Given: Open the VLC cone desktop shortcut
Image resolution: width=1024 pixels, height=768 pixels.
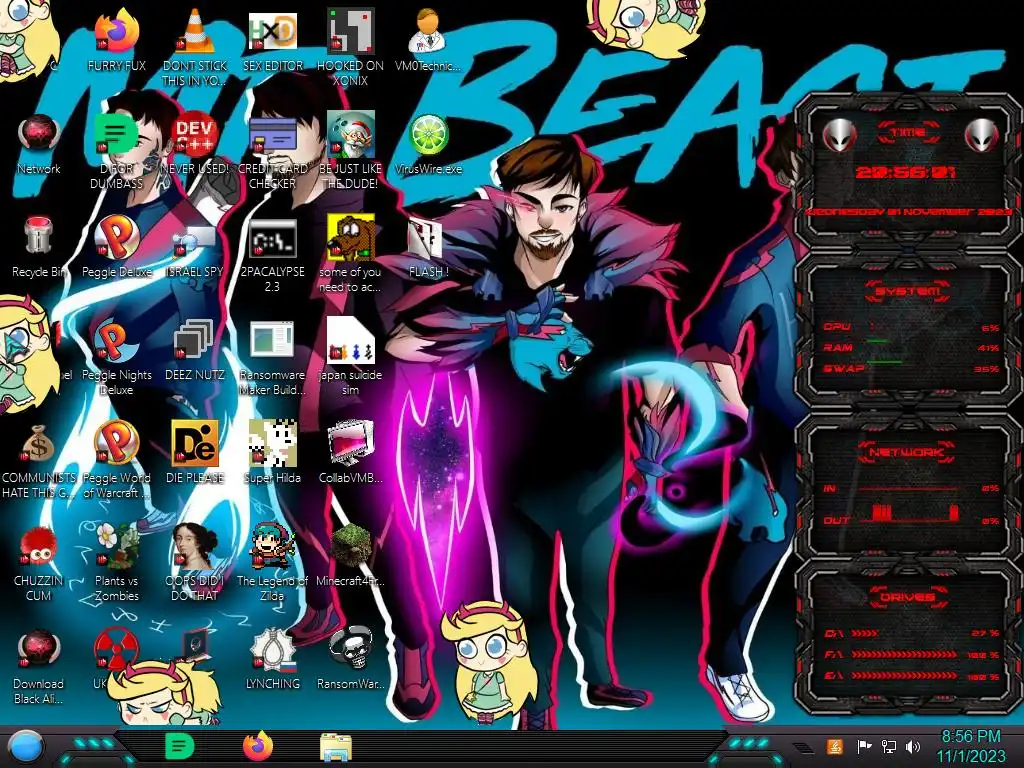Looking at the screenshot, I should pos(195,33).
